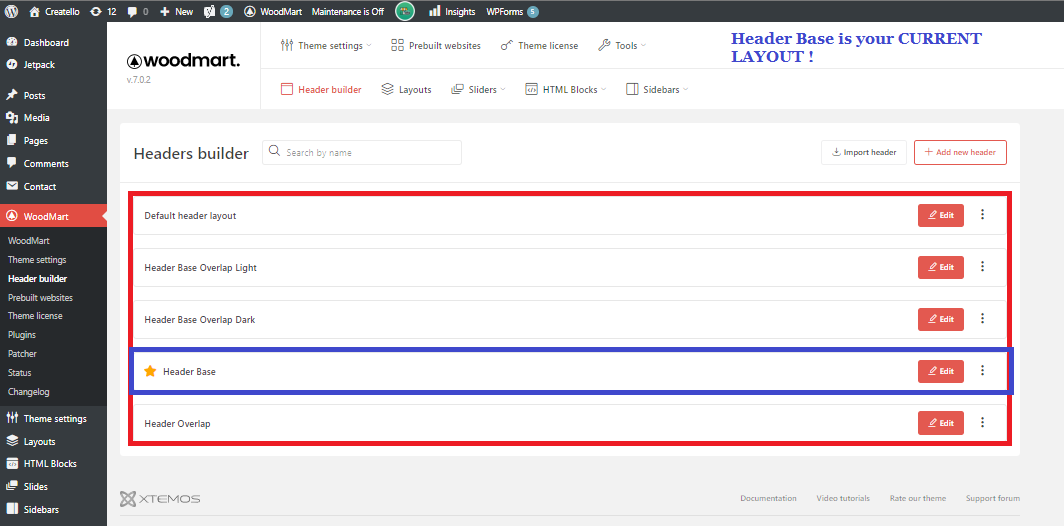Viewport: 1064px width, 526px height.
Task: Open the Layouts tab in top navigation
Action: 406,90
